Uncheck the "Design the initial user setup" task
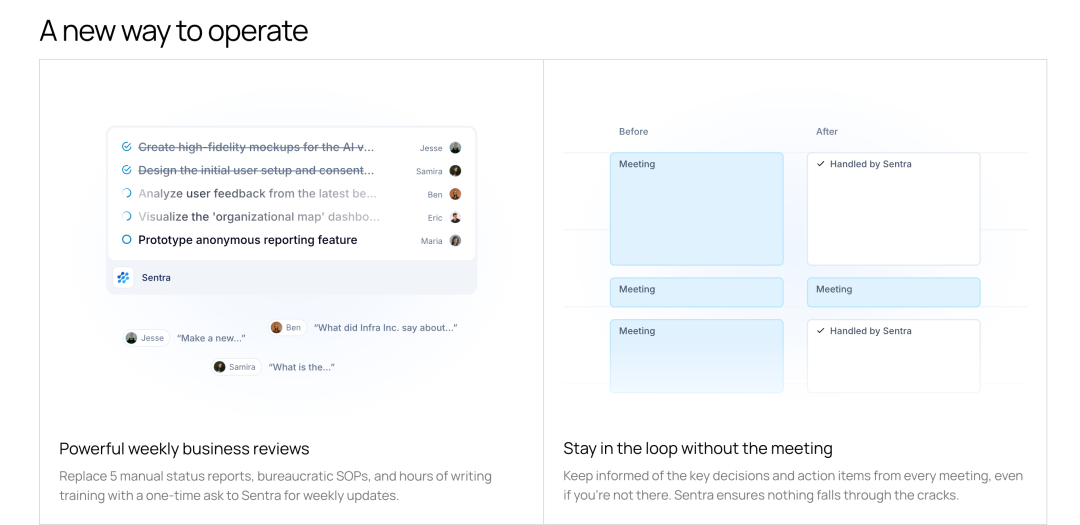Screen dimensions: 1080x525 (x=126, y=170)
